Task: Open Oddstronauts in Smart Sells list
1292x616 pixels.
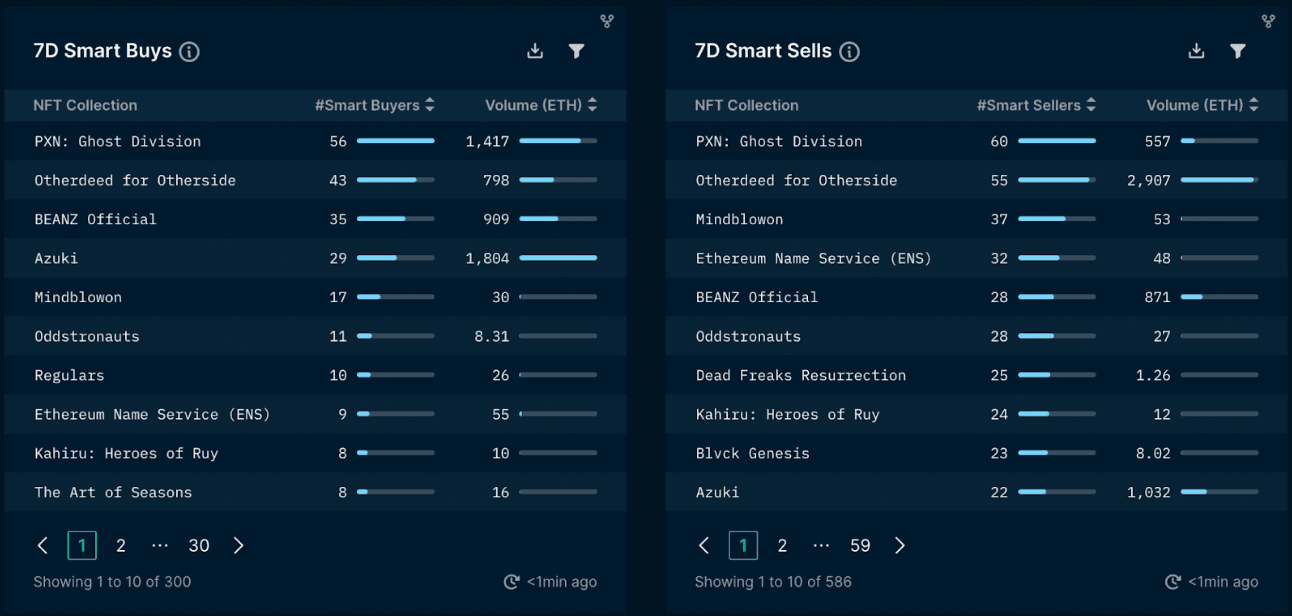Action: 748,336
